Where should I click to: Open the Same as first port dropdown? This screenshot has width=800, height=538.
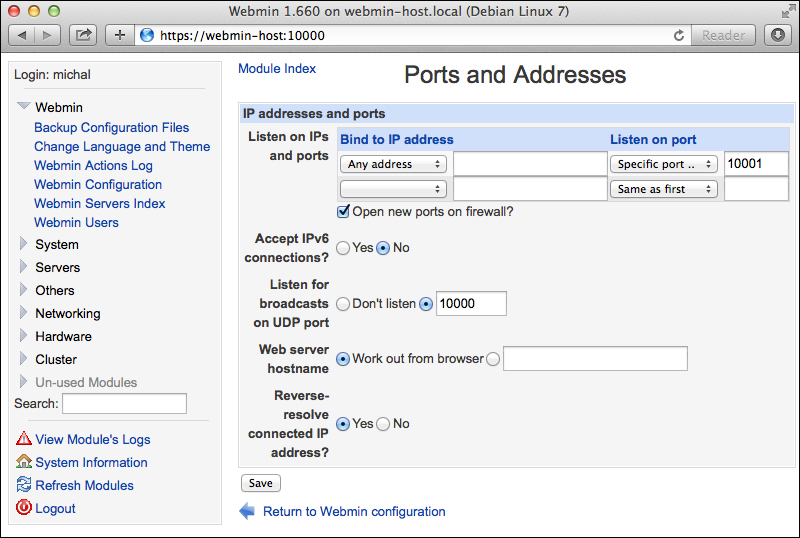(664, 189)
